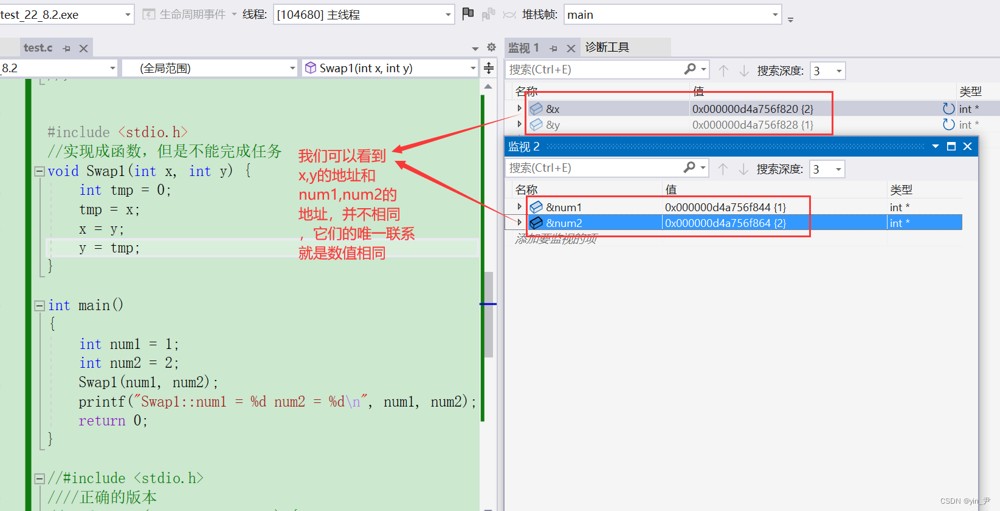Screen dimensions: 1000x511
Task: Click the editor vertical scrollbar thumb
Action: tap(489, 314)
